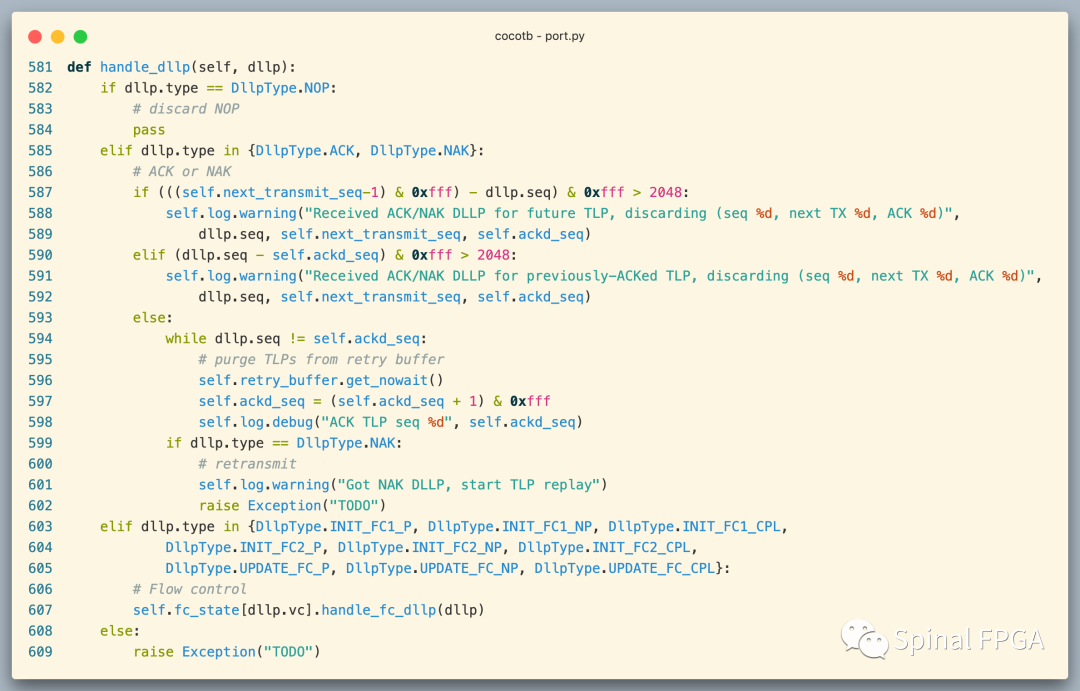Screen dimensions: 1080x691
Task: Click comment '# purge TLPs from retry buffer'
Action: coord(321,360)
